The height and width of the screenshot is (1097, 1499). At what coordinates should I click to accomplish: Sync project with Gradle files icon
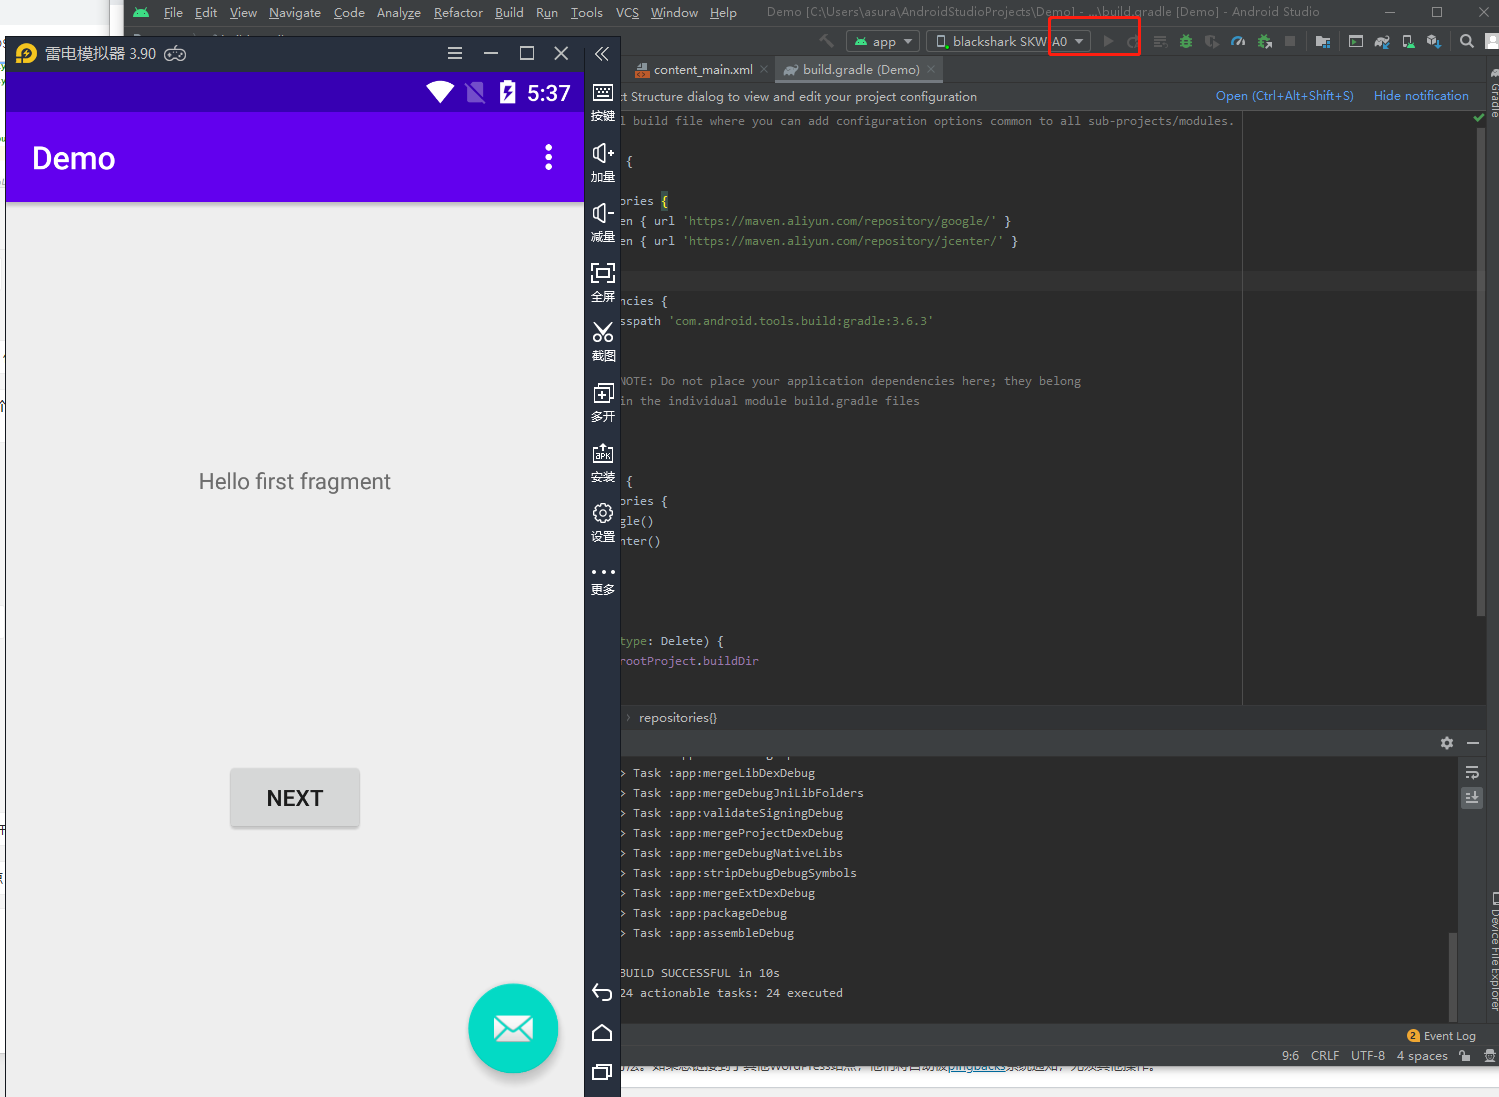pos(1382,42)
